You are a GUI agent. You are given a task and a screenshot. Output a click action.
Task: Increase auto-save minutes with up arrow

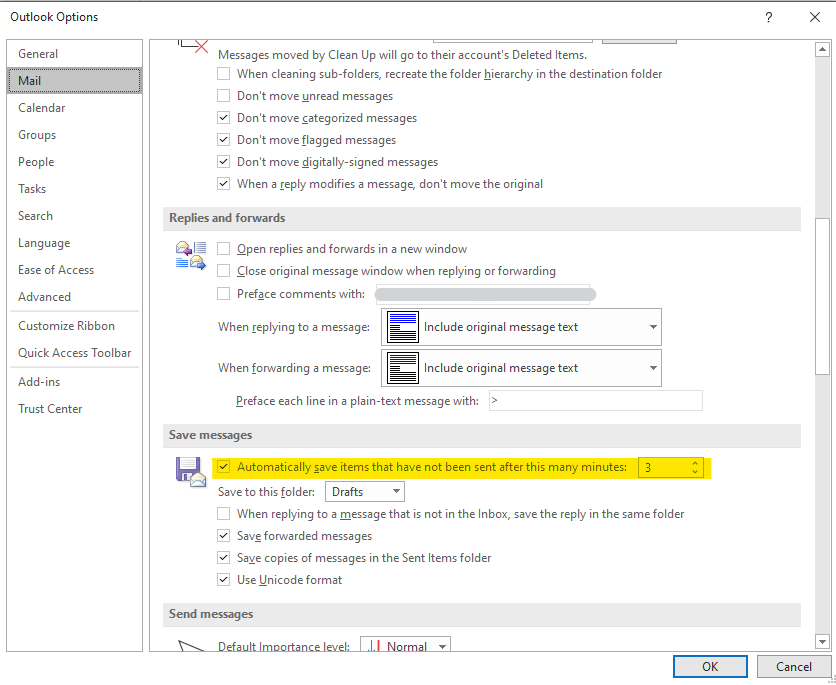tap(695, 463)
